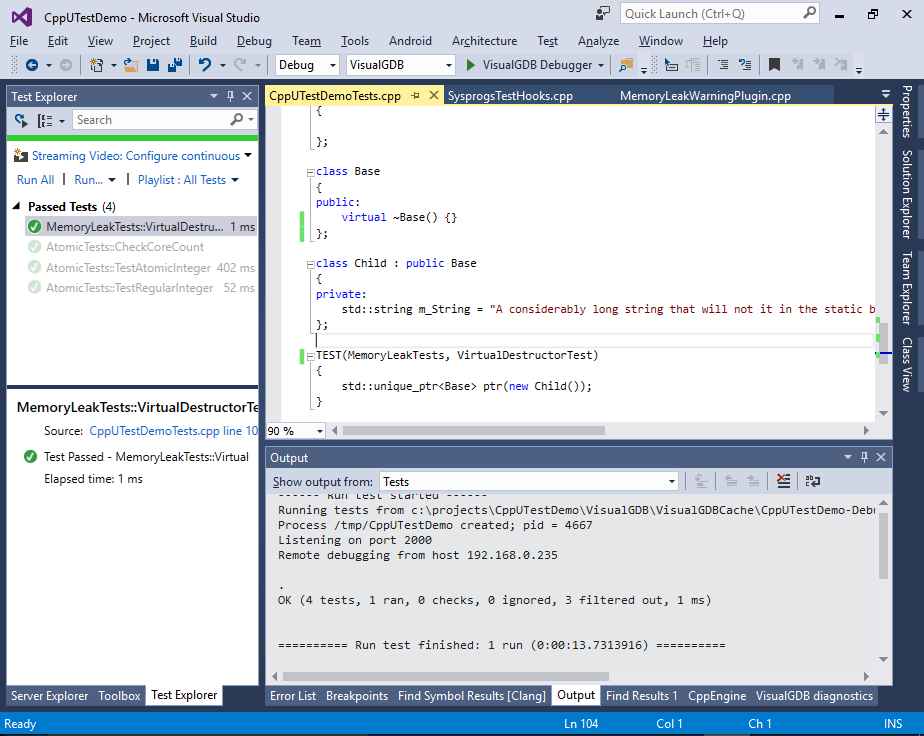Viewport: 924px width, 736px height.
Task: Click the Save All toolbar icon
Action: click(175, 65)
